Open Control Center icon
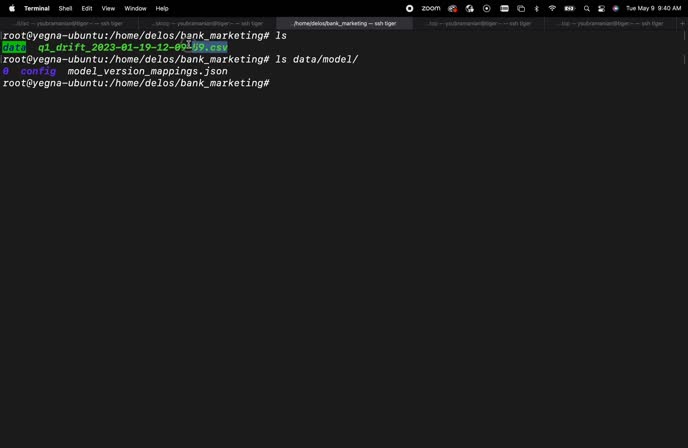 click(601, 8)
